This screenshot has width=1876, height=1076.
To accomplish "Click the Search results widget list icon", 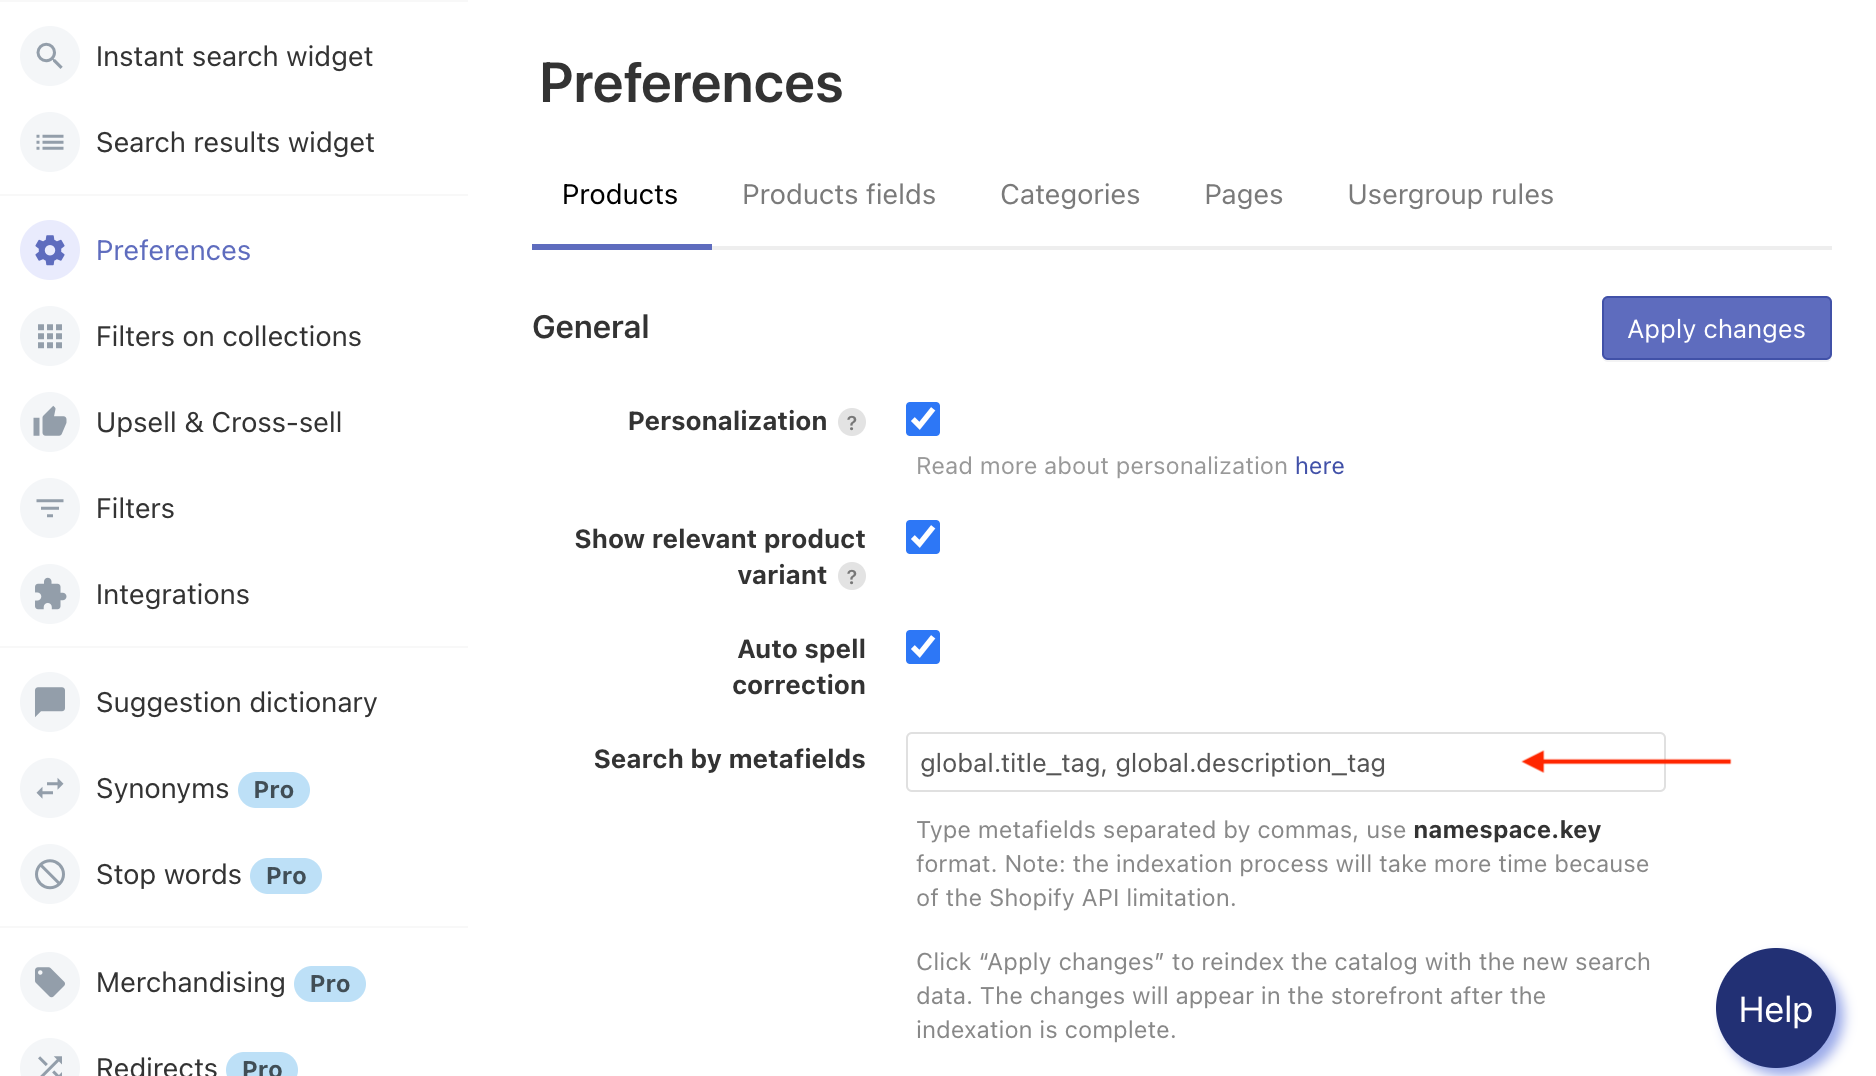I will 49,142.
